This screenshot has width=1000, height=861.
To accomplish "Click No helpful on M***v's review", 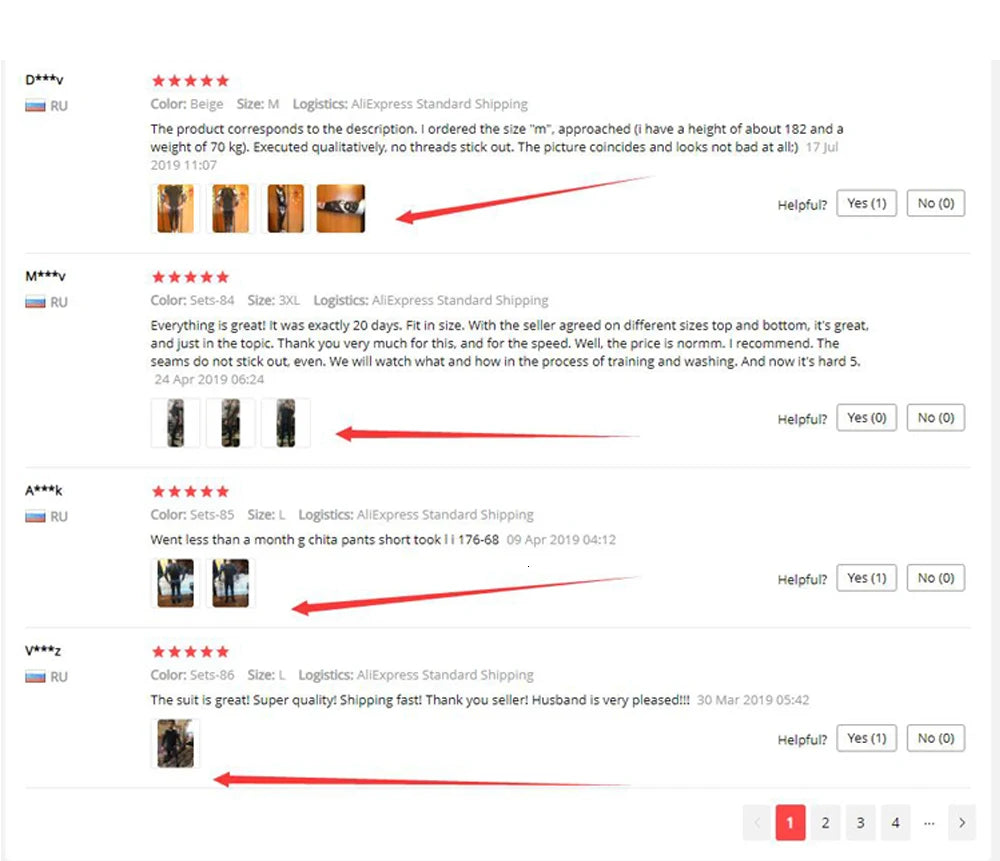I will coord(936,418).
